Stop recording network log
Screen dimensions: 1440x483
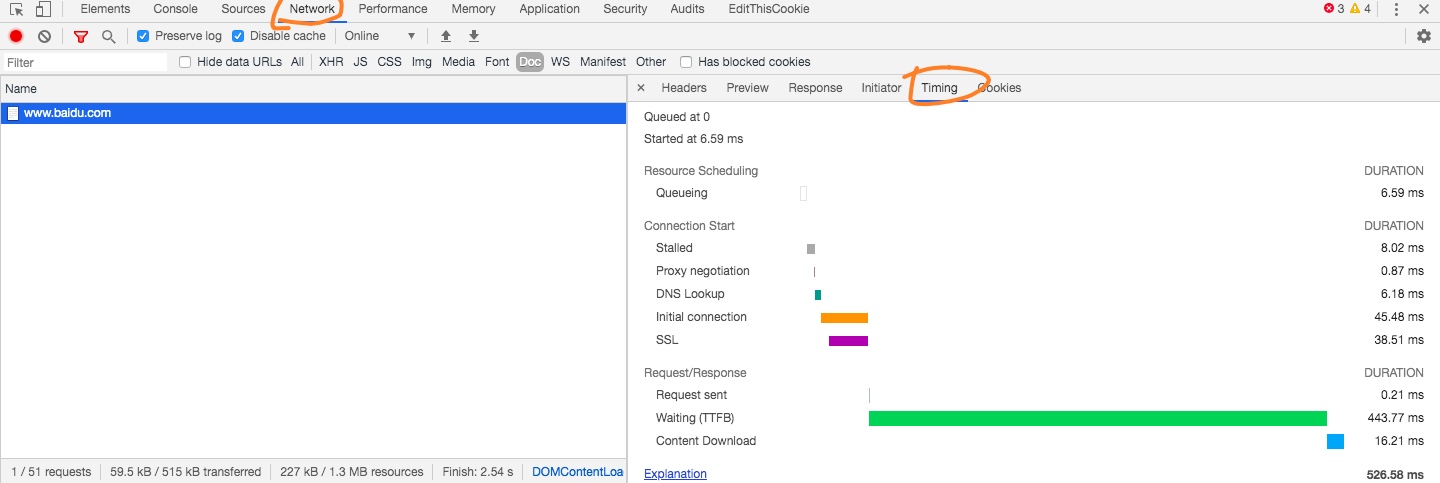16,36
